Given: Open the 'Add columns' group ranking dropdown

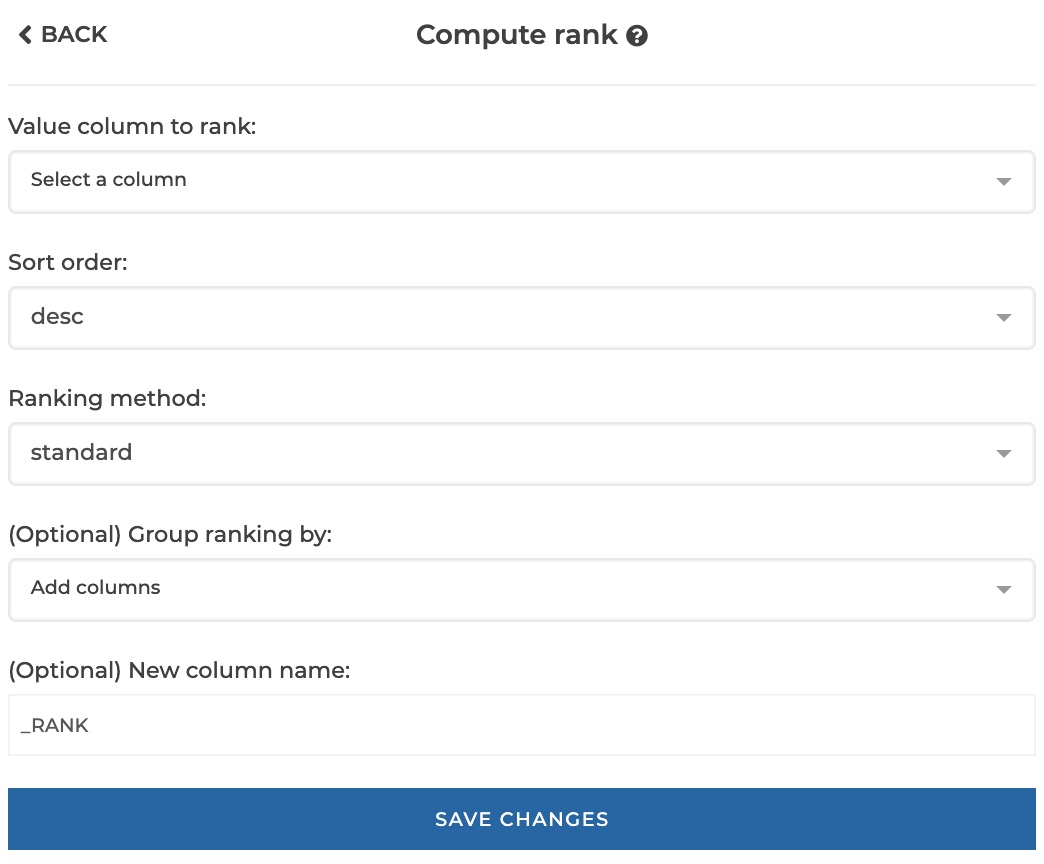Looking at the screenshot, I should pyautogui.click(x=522, y=590).
